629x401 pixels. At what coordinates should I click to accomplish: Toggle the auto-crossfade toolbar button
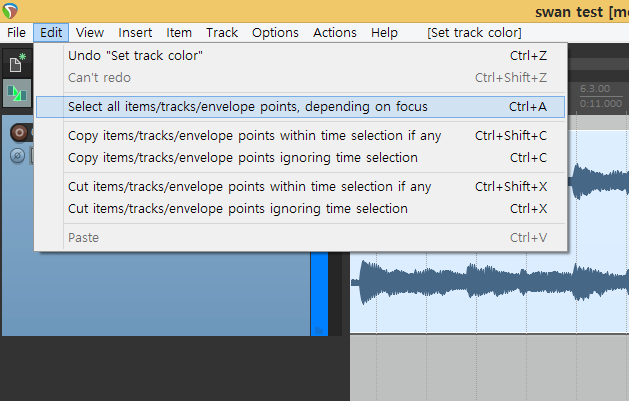coord(17,93)
